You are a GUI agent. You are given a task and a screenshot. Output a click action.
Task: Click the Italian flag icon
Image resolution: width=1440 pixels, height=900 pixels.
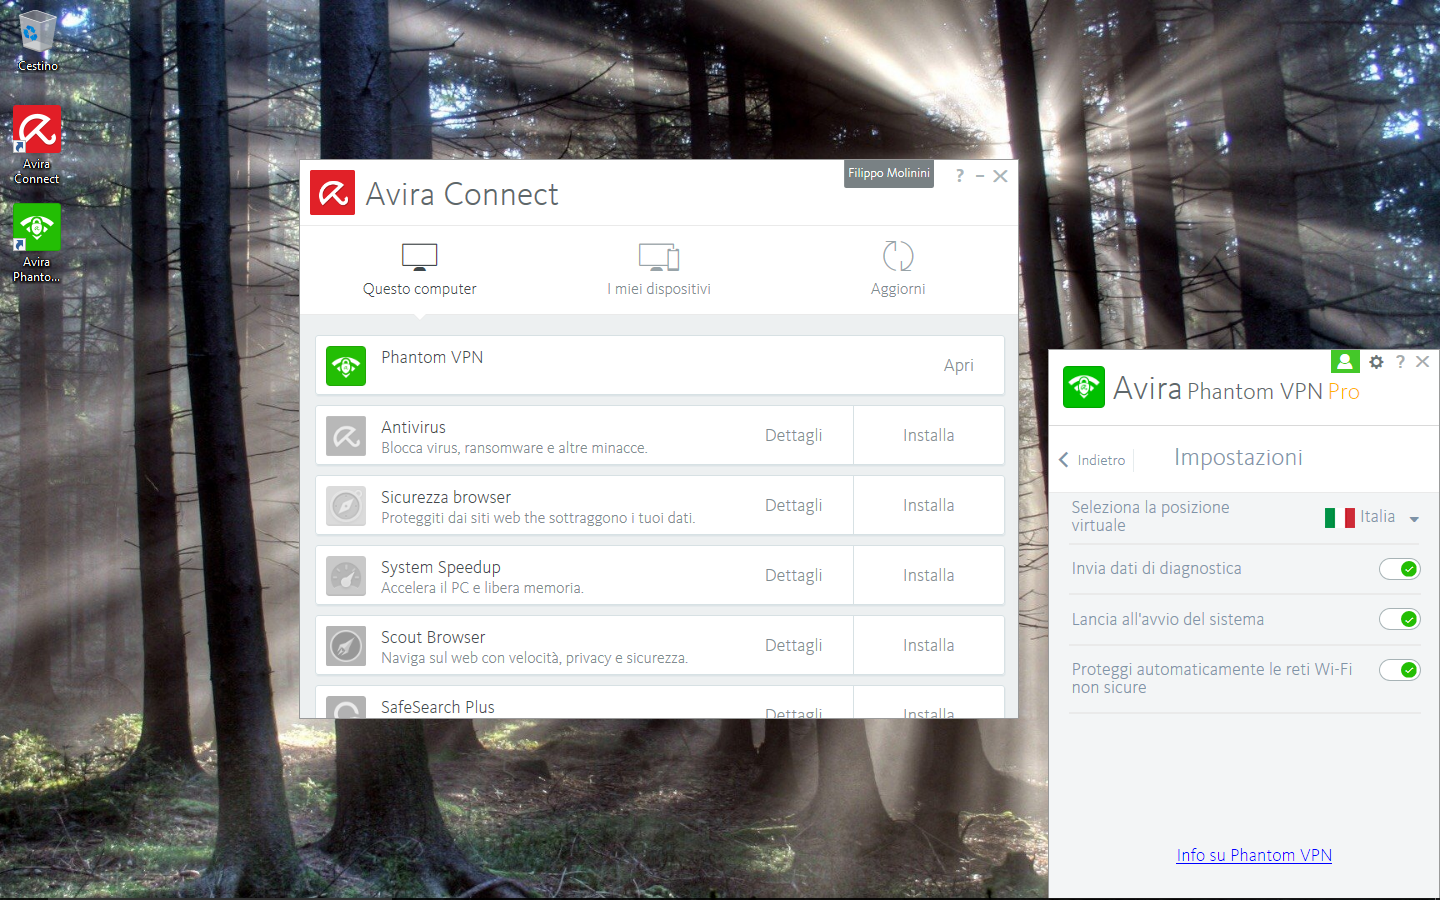point(1339,517)
